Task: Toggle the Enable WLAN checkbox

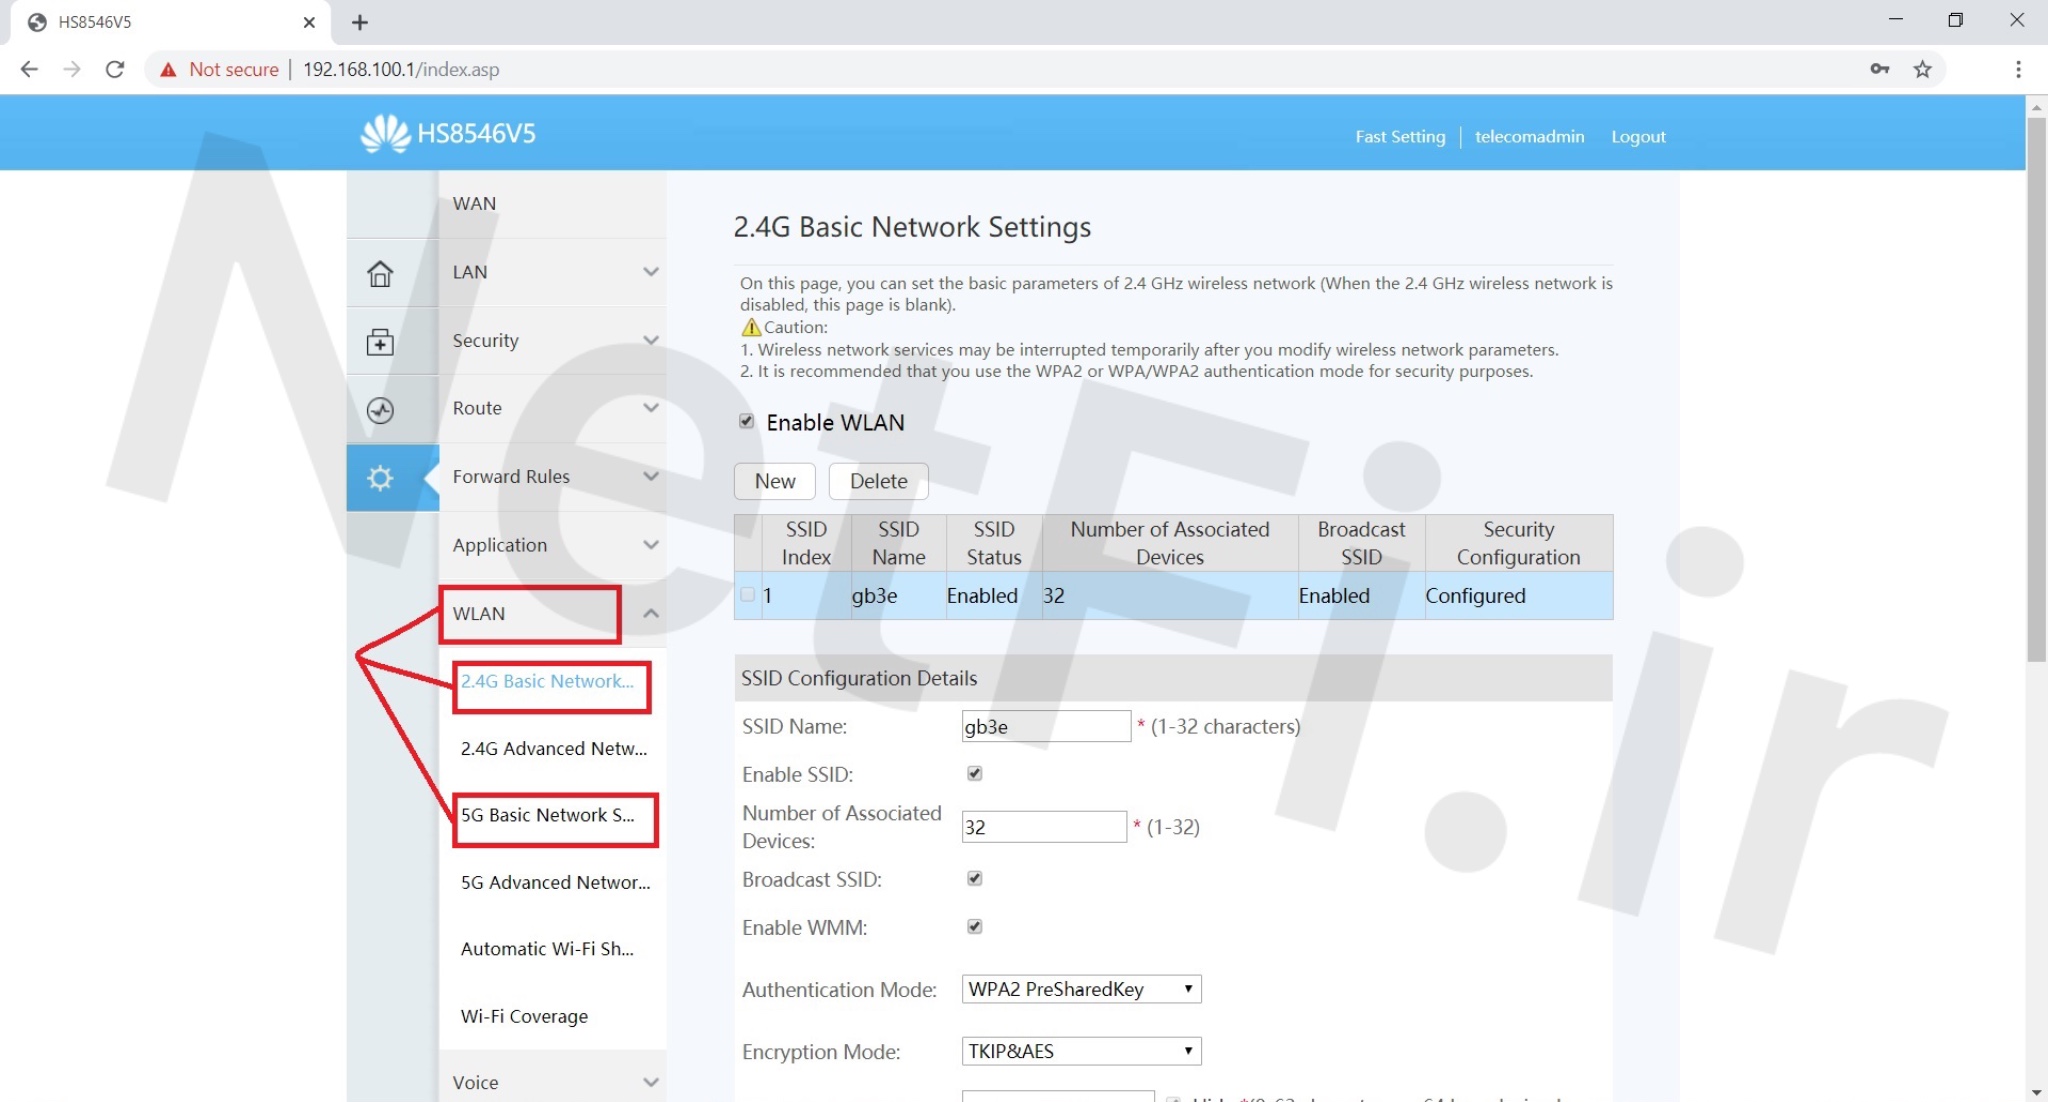Action: [x=746, y=421]
